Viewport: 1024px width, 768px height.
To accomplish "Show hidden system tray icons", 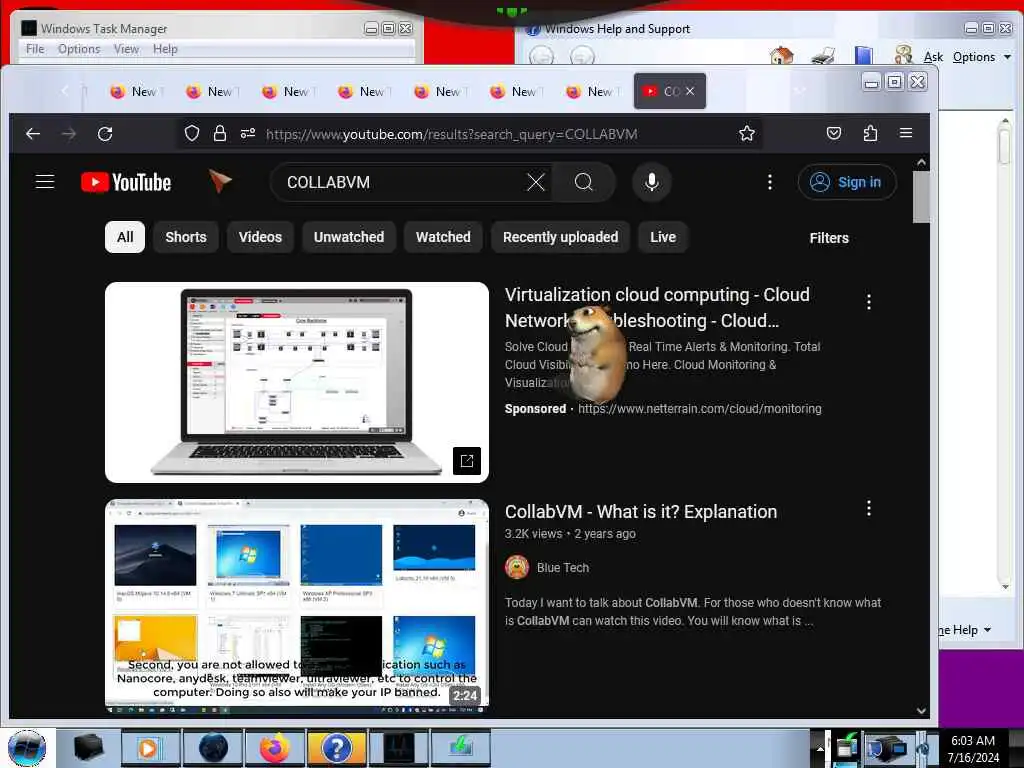I will 820,748.
